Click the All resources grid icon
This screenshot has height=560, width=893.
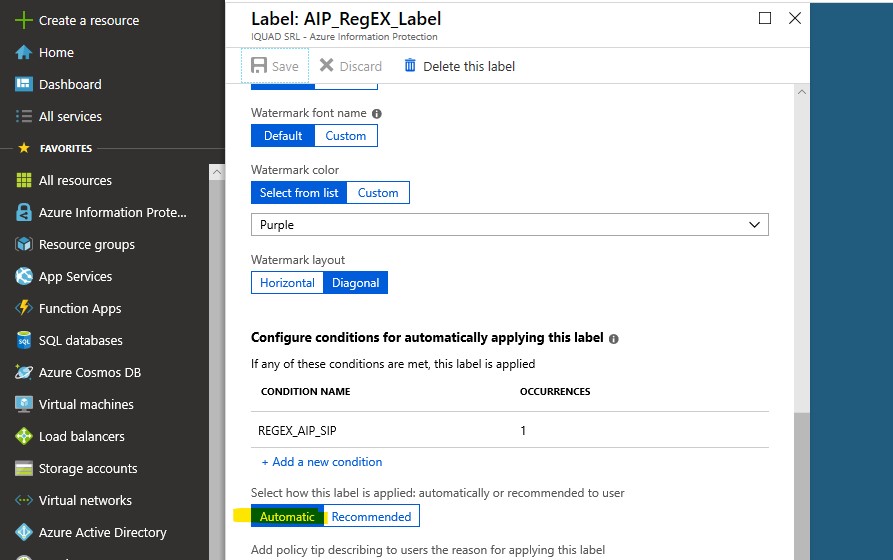[x=23, y=181]
